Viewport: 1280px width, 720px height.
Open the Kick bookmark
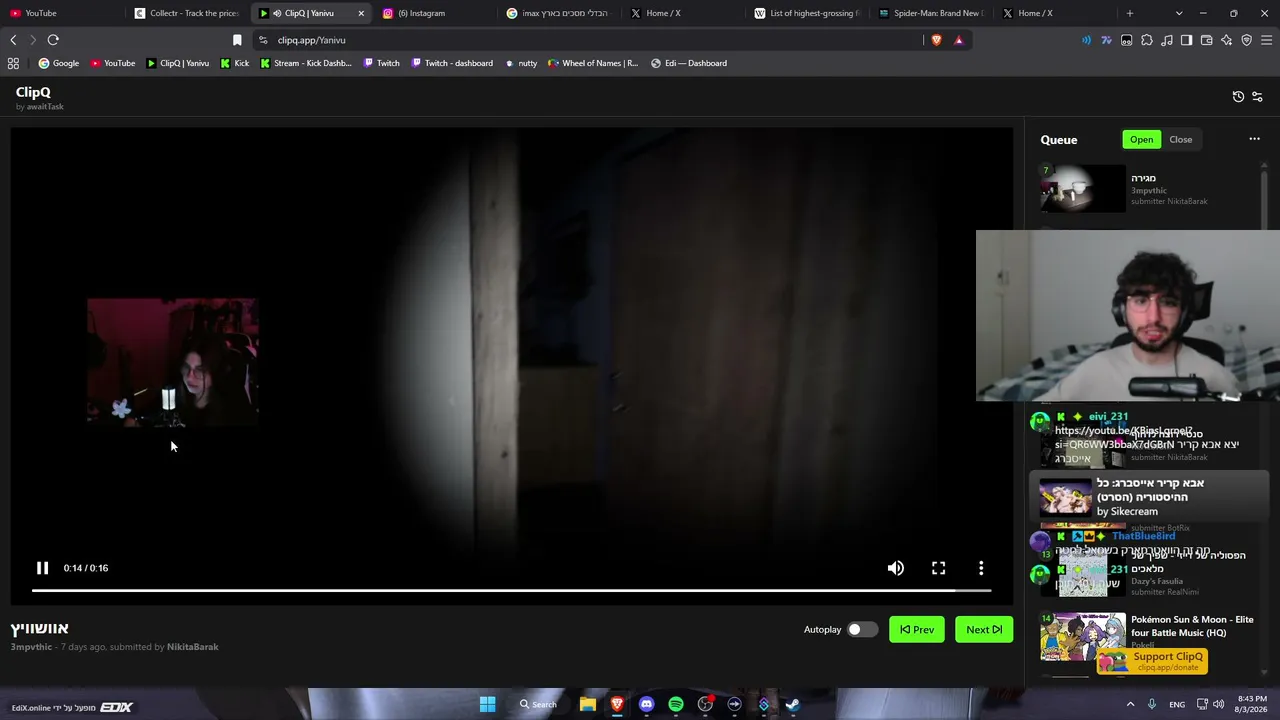click(x=235, y=63)
